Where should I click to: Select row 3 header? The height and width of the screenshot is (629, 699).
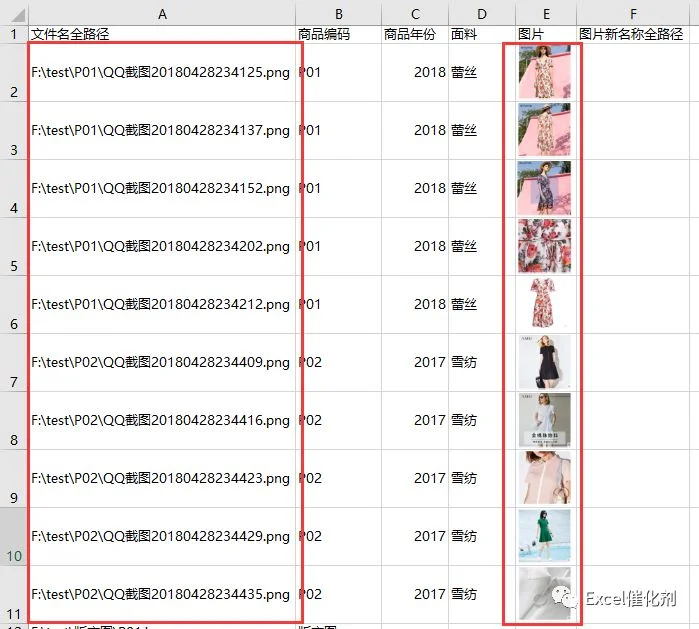[14, 130]
